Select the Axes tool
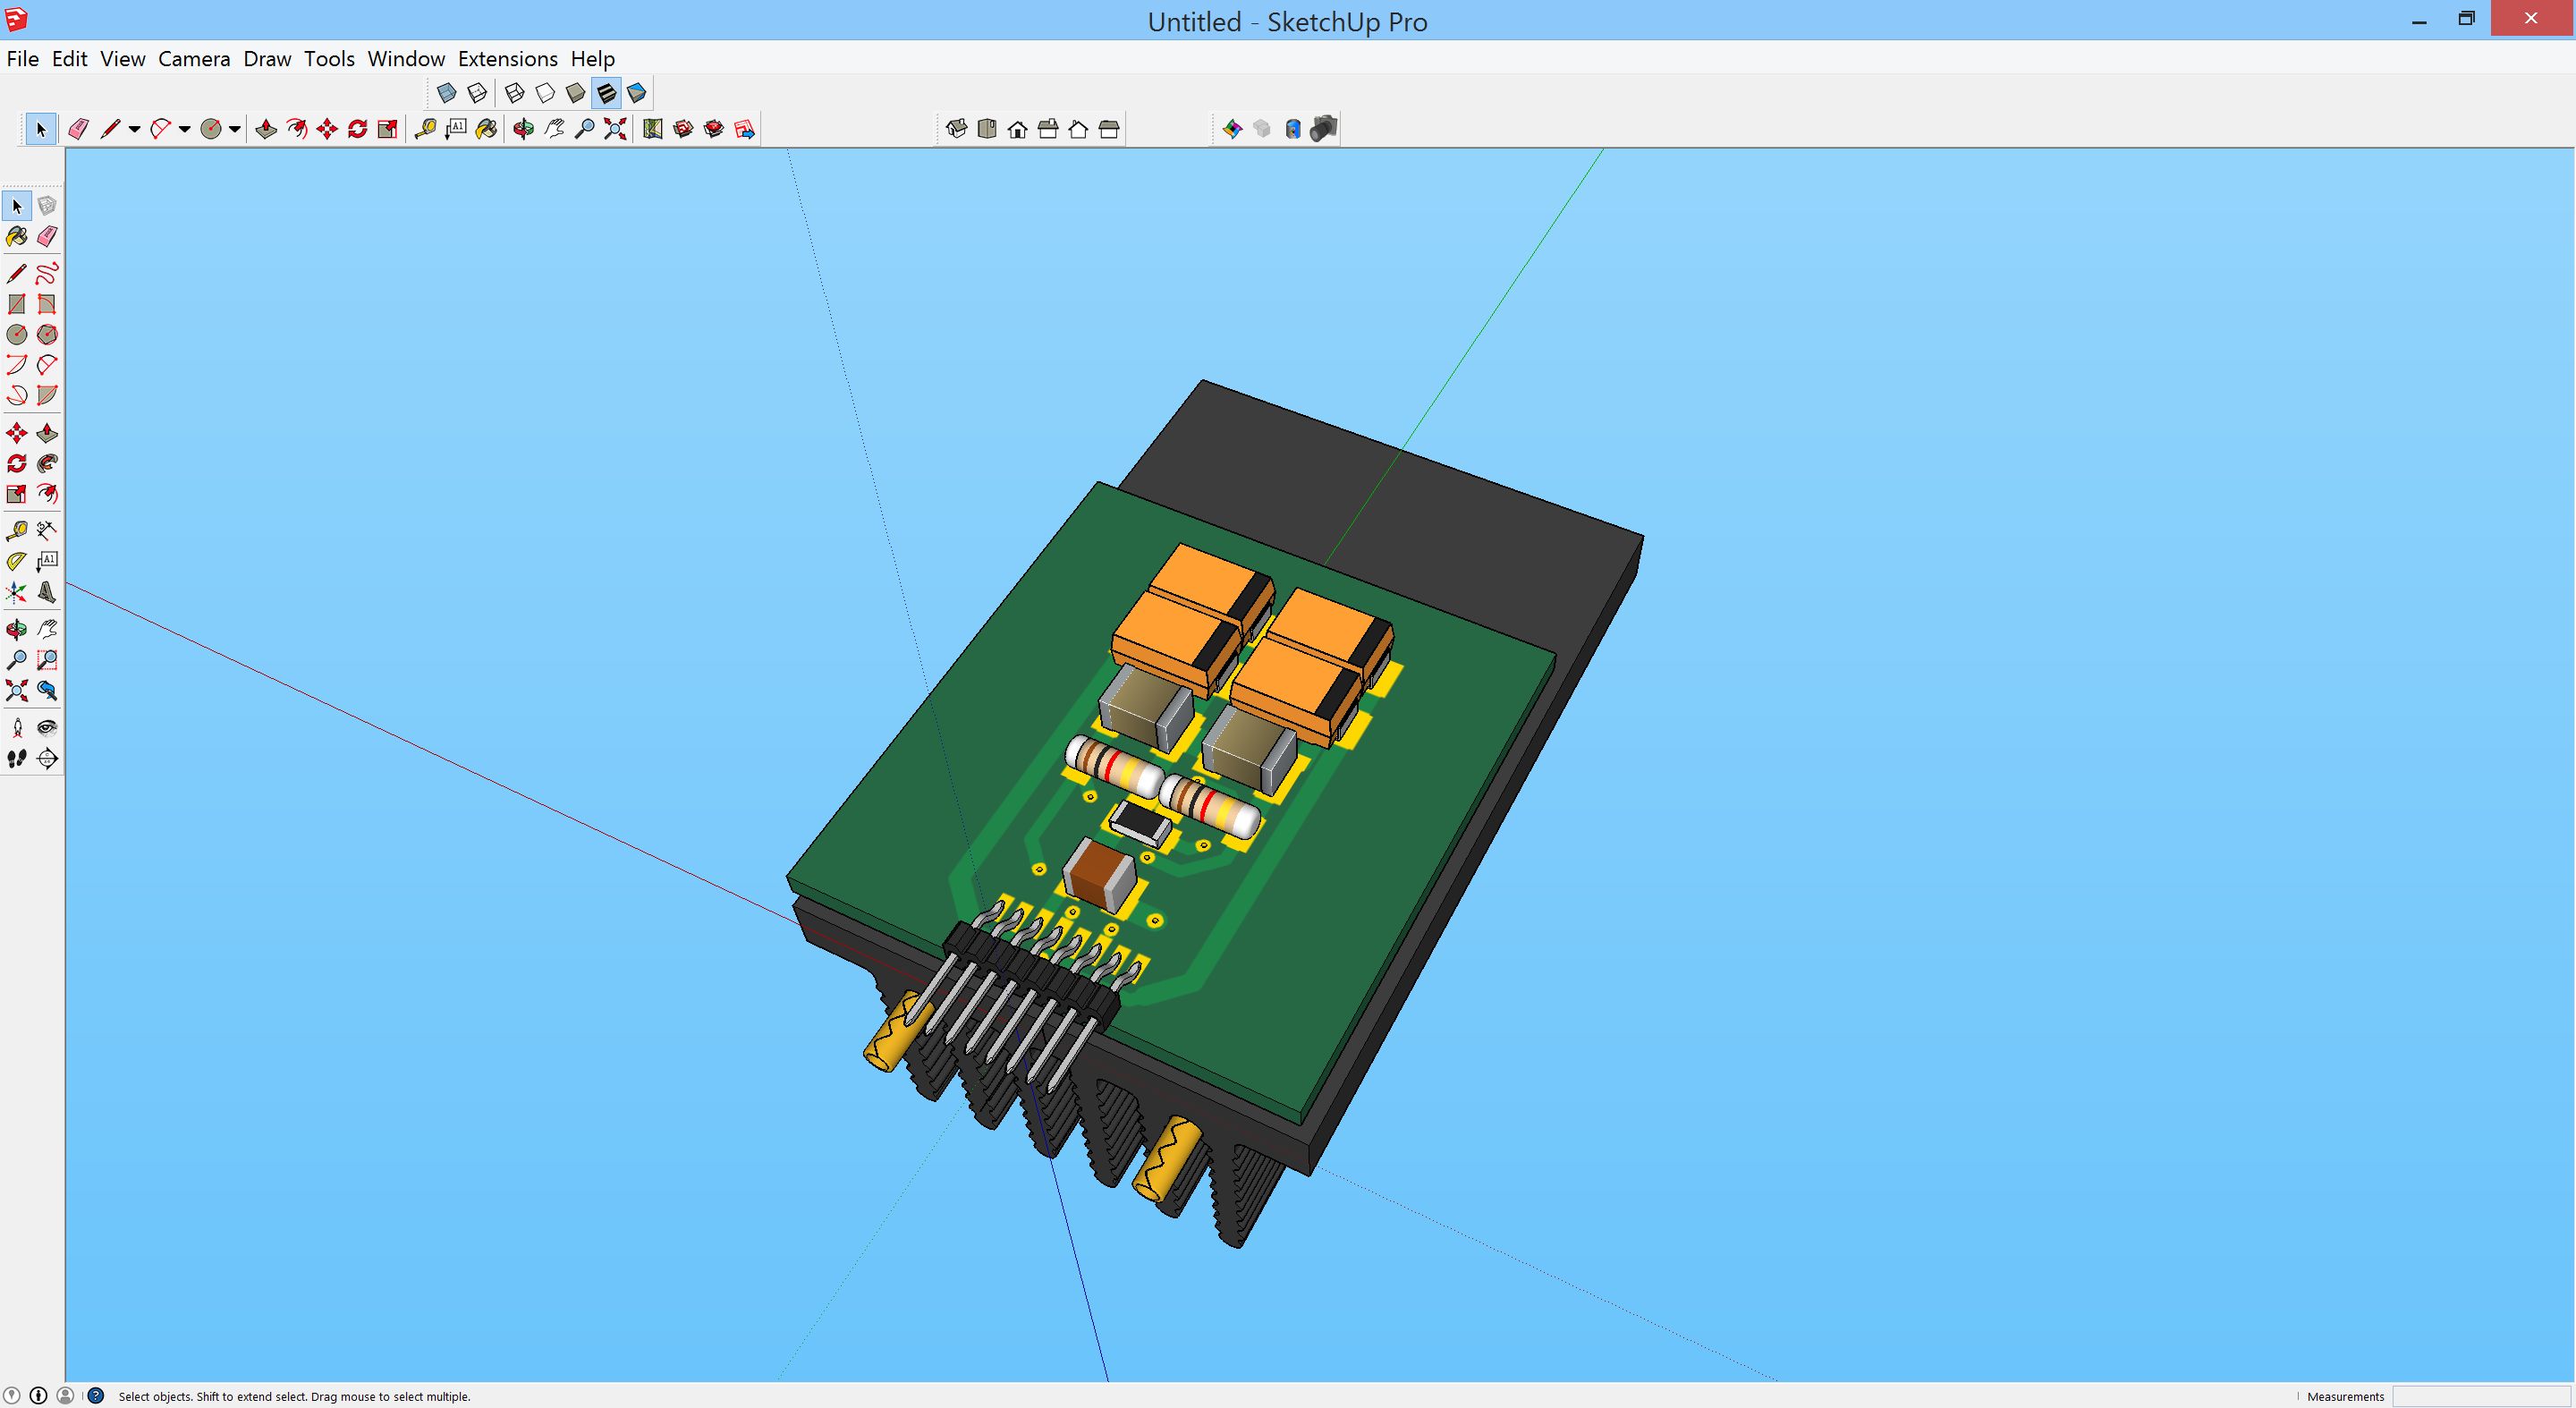 pos(17,593)
